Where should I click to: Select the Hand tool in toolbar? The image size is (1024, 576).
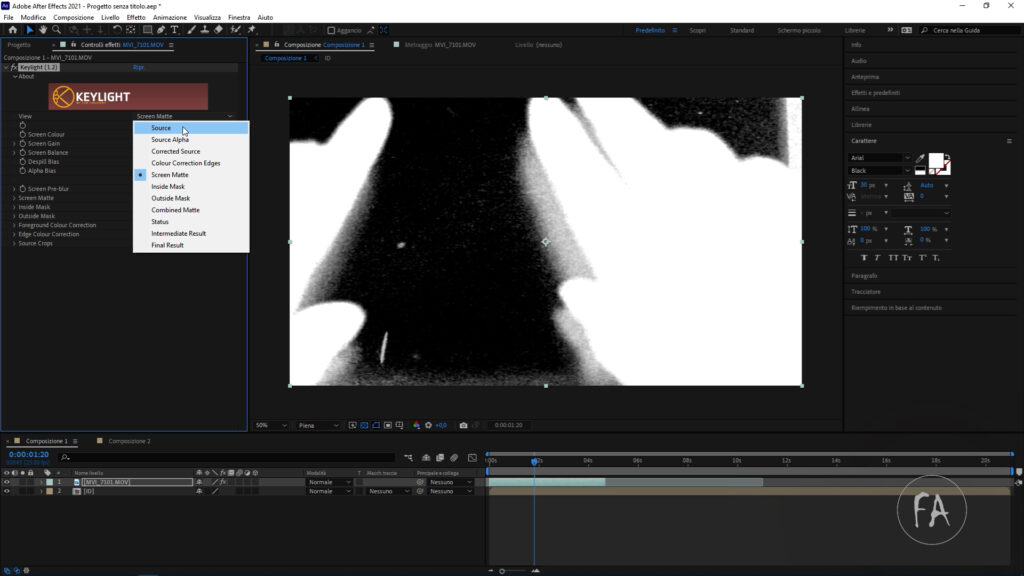[43, 30]
